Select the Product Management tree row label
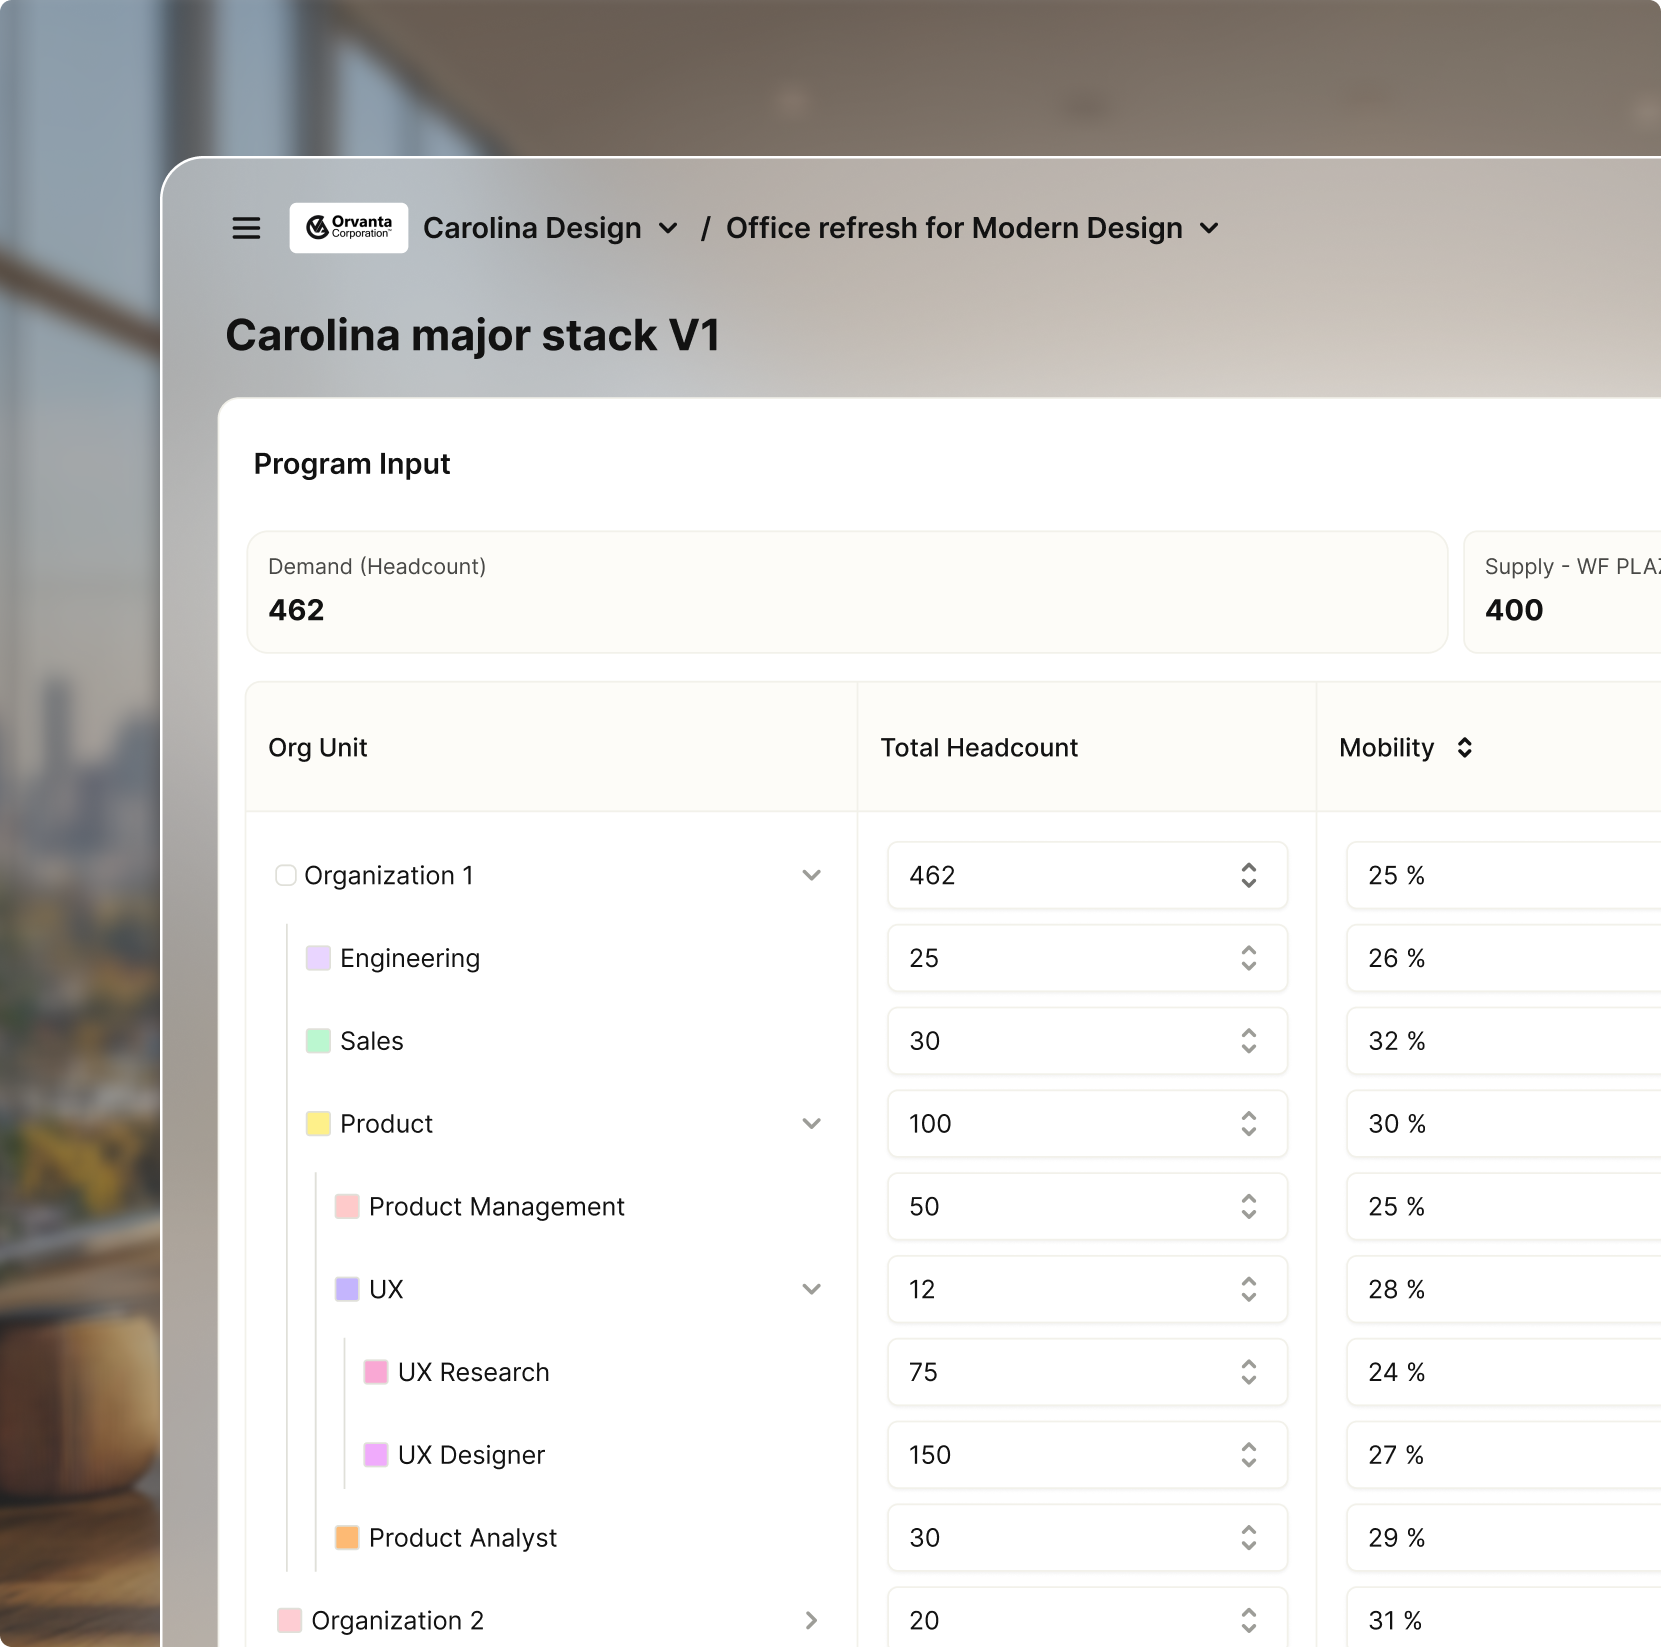 click(x=497, y=1206)
